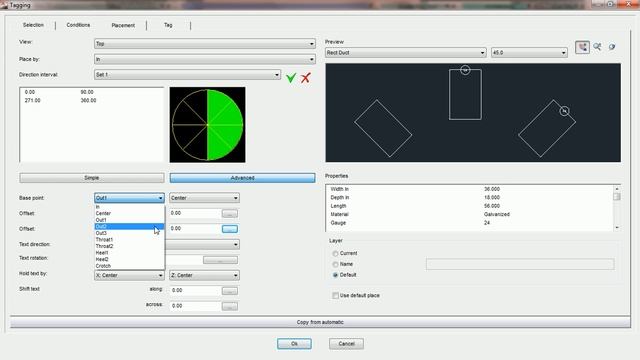Toggle the first preview tag tool icon
This screenshot has height=360, width=640.
(x=582, y=47)
